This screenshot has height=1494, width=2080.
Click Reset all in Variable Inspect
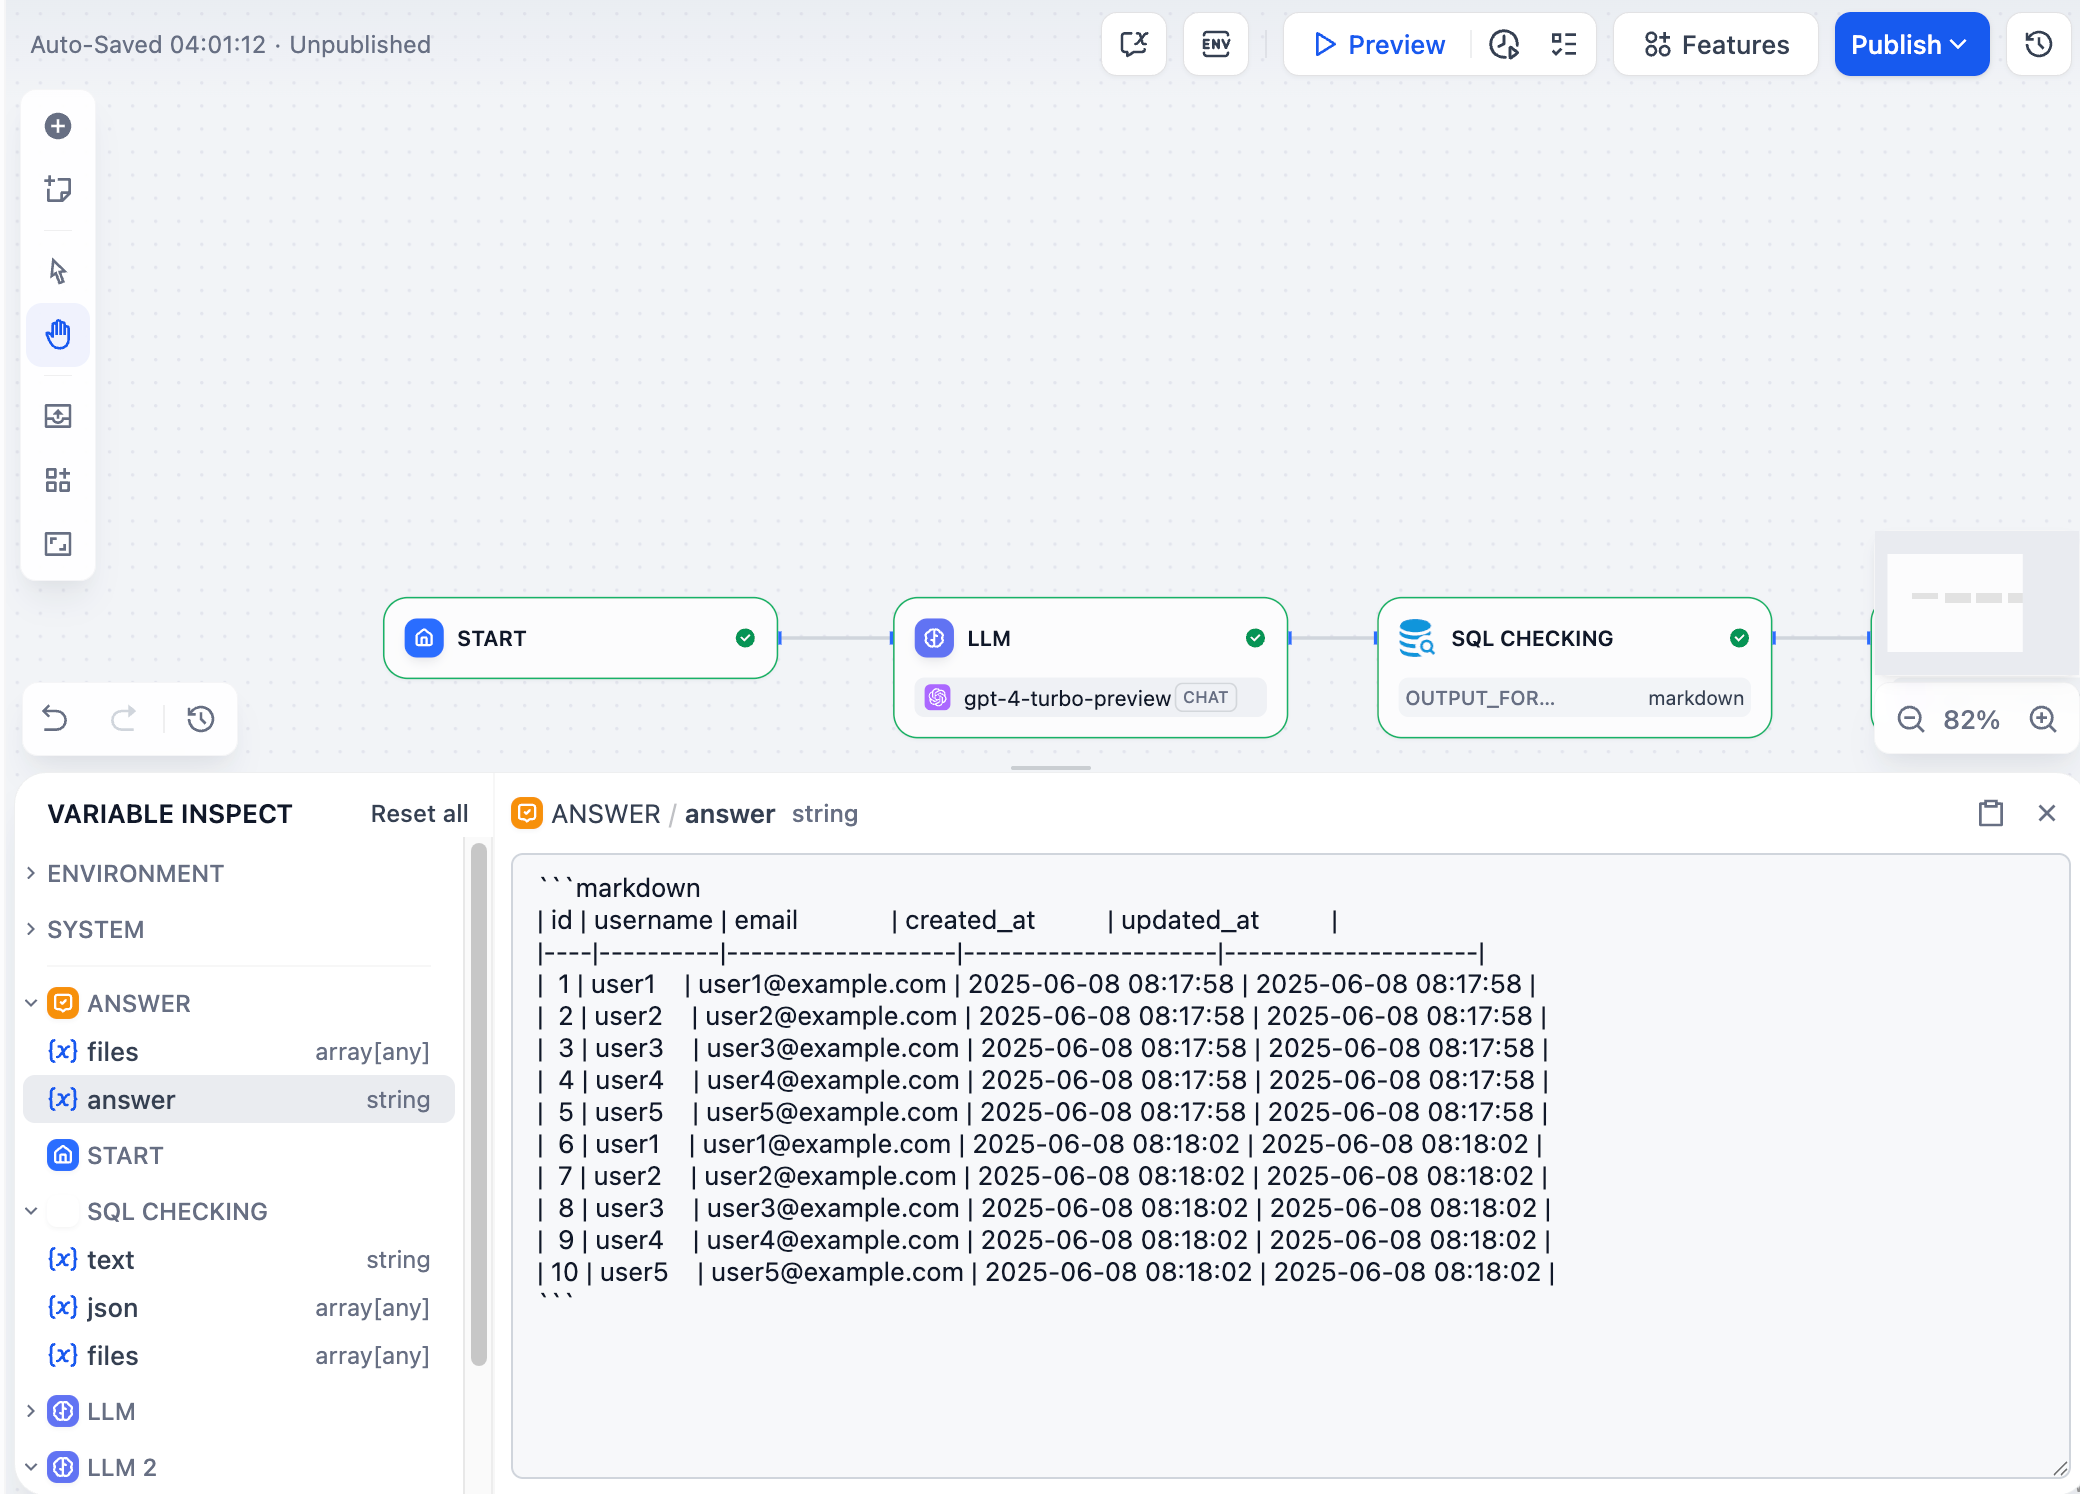(419, 814)
